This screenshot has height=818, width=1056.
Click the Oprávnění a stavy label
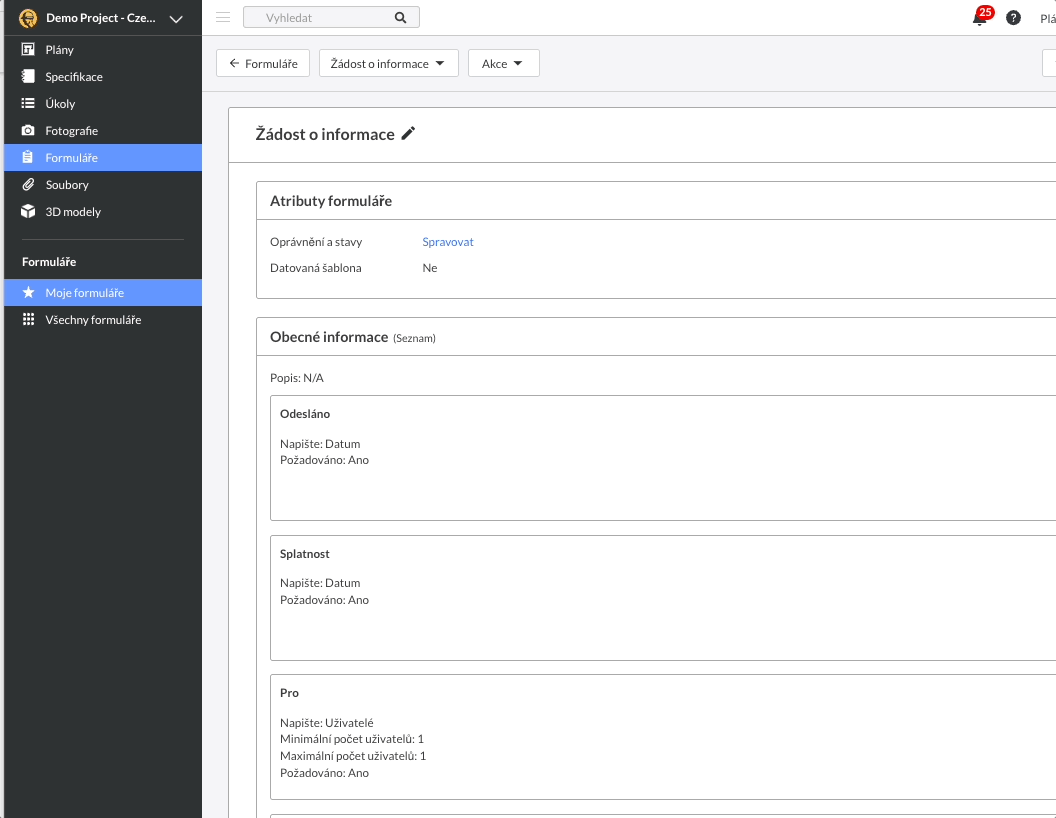316,242
